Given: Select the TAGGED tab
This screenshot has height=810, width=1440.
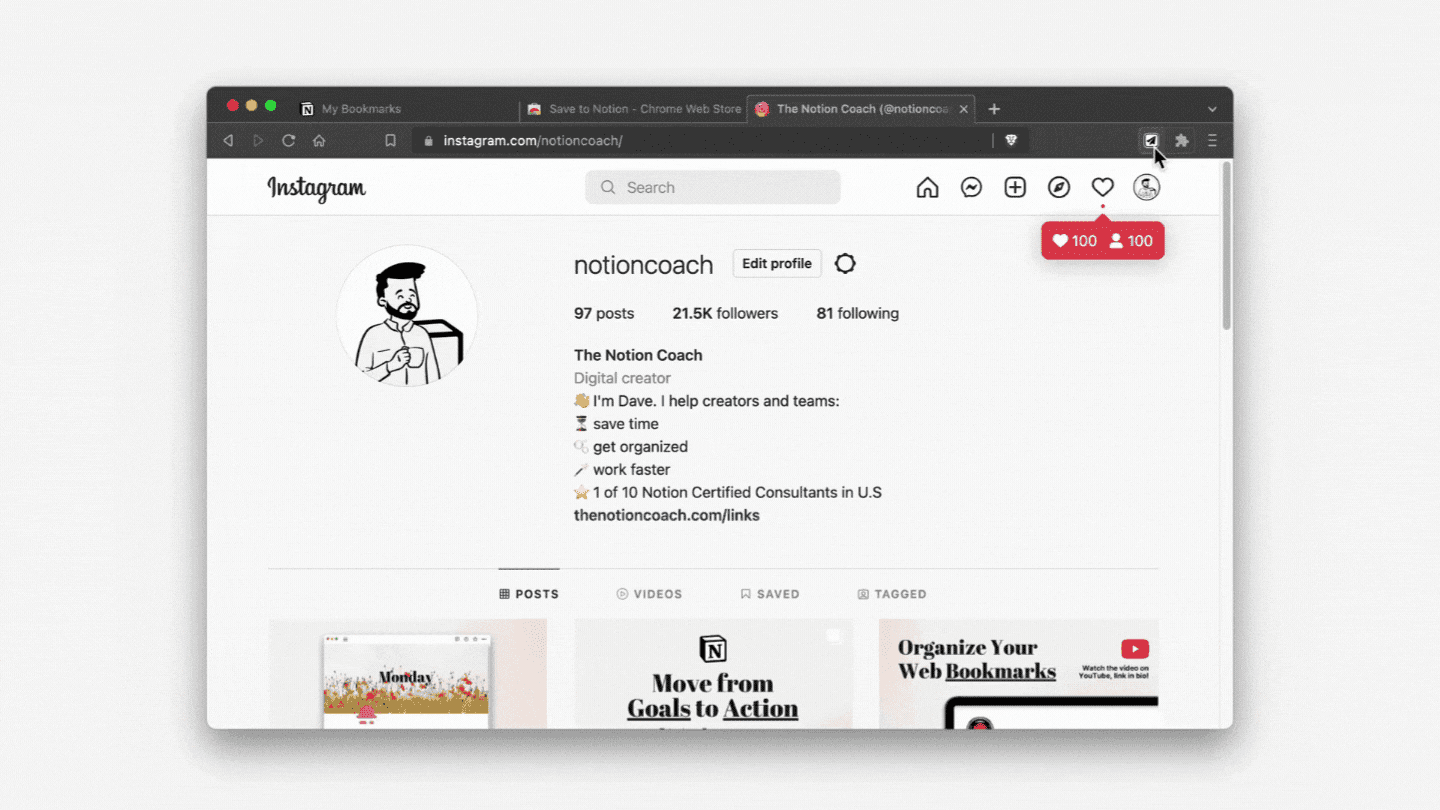Looking at the screenshot, I should [x=892, y=594].
